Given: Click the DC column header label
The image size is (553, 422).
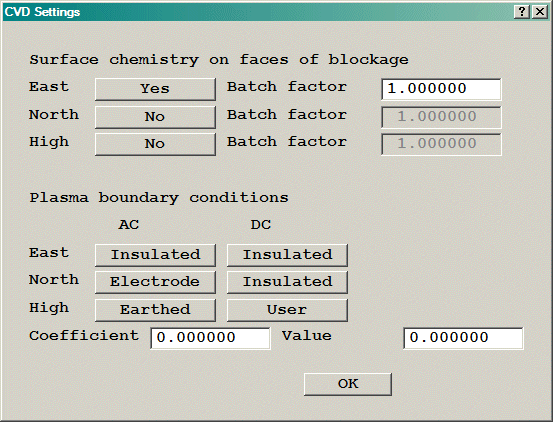Looking at the screenshot, I should tap(261, 225).
